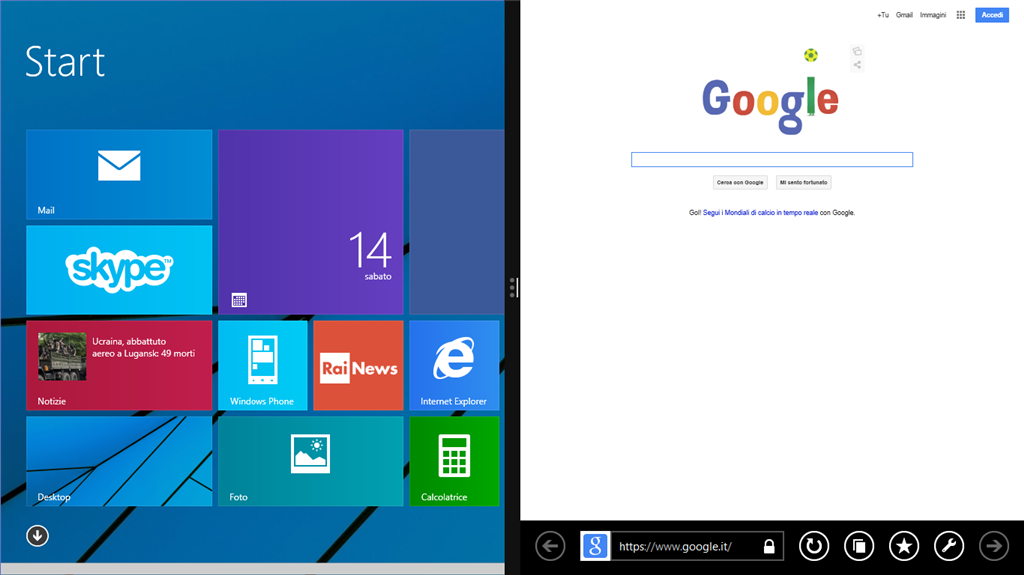1024x575 pixels.
Task: Click the Google doodle logo
Action: pyautogui.click(x=771, y=105)
